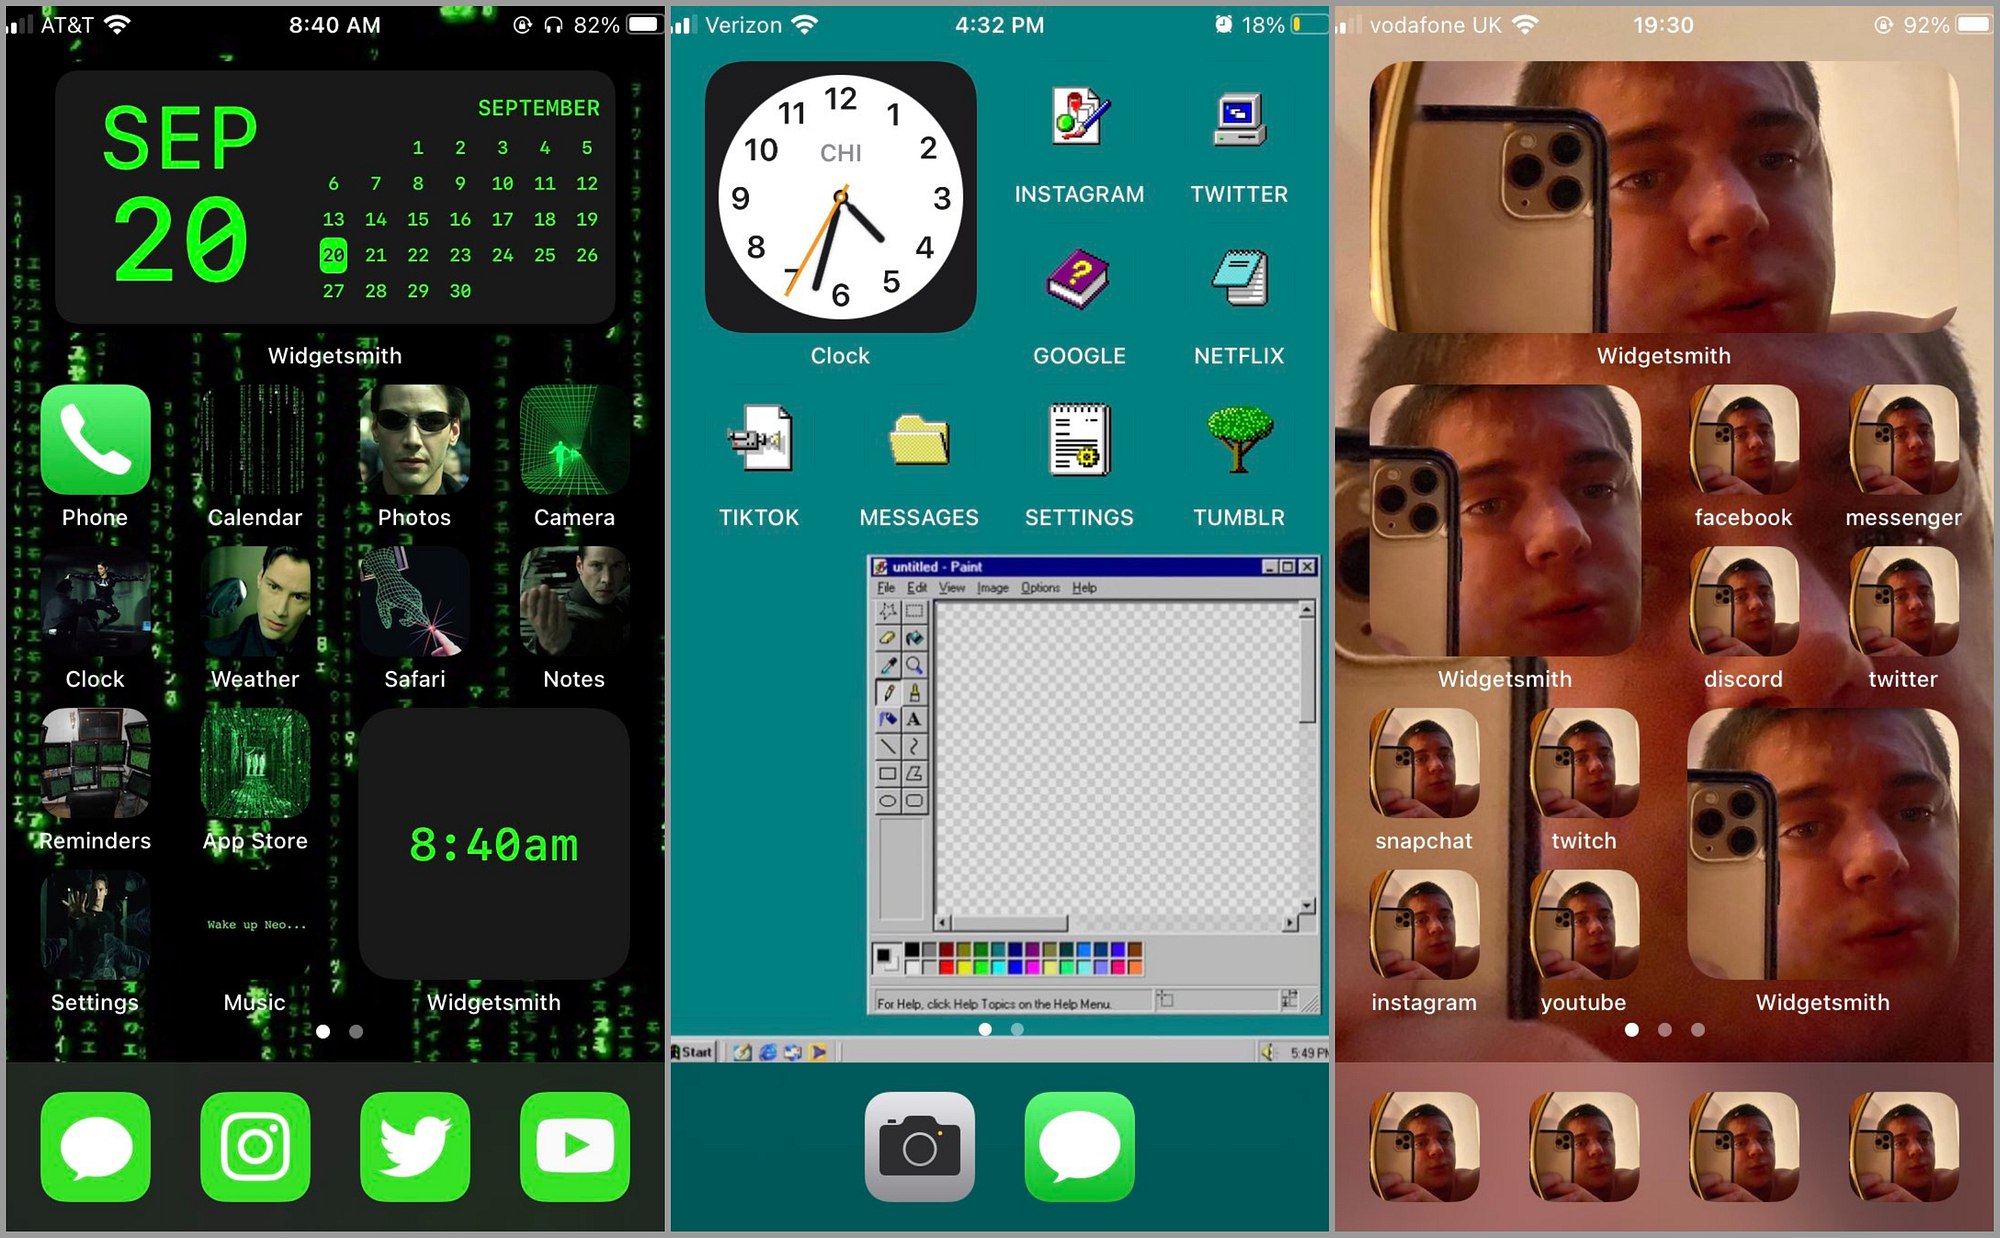The image size is (2000, 1238).
Task: Open snapchat app on vodafone phone
Action: 1425,763
